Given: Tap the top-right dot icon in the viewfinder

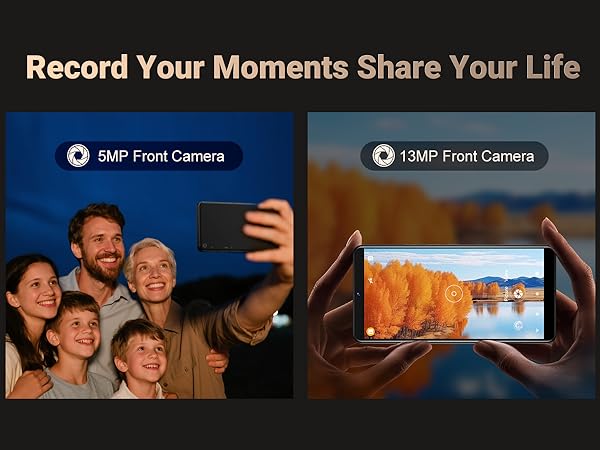Looking at the screenshot, I should [537, 274].
